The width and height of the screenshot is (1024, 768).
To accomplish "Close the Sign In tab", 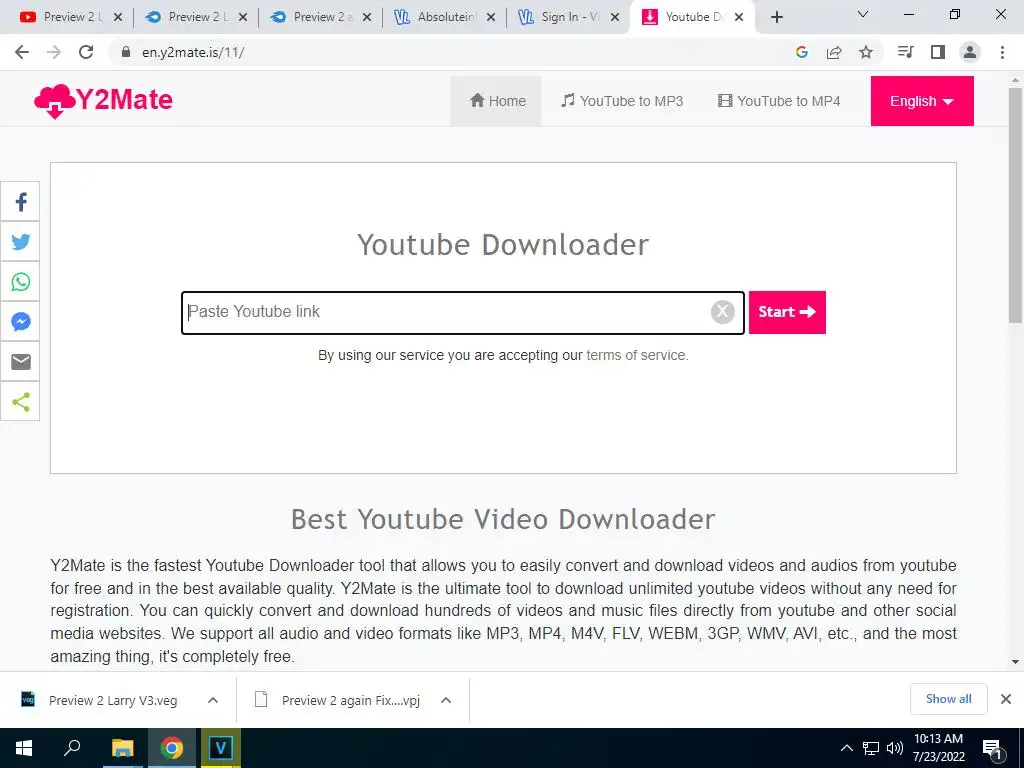I will click(x=615, y=18).
